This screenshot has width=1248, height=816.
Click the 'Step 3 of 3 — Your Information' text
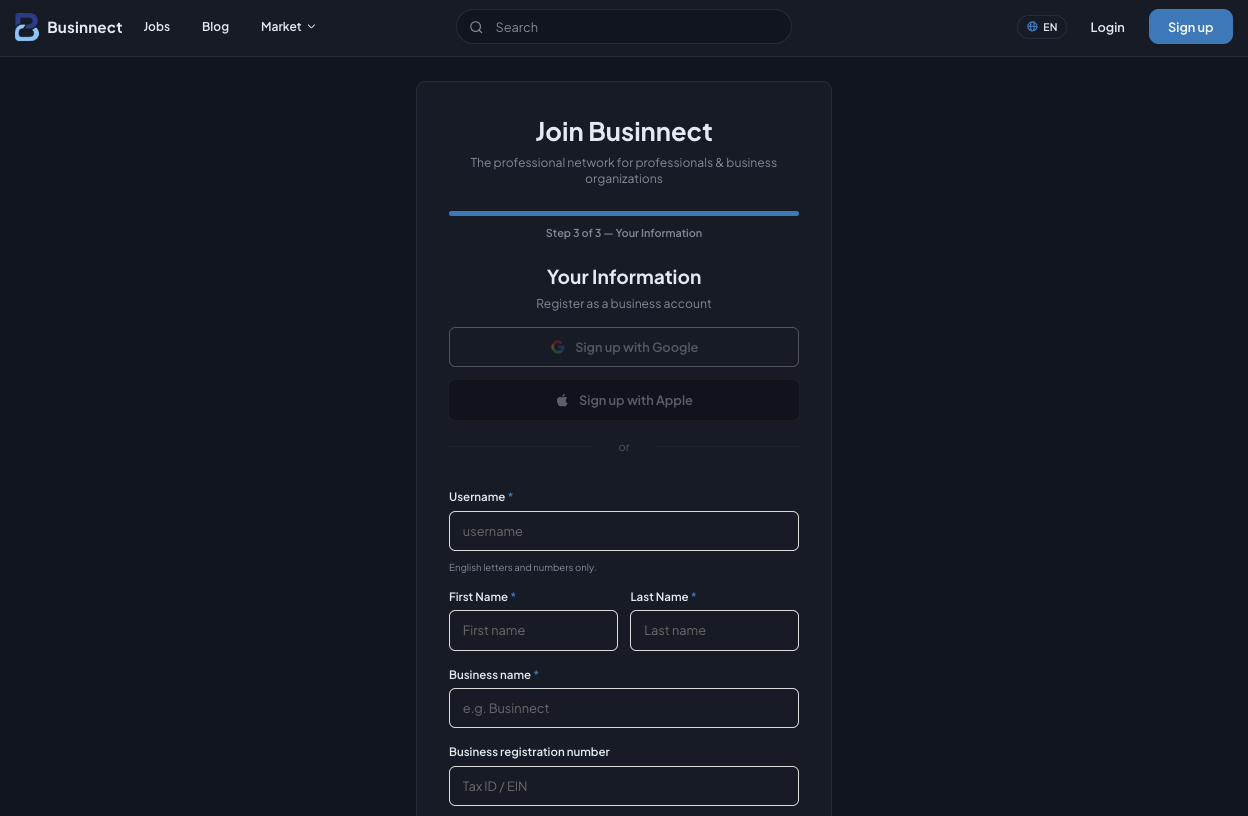coord(623,233)
